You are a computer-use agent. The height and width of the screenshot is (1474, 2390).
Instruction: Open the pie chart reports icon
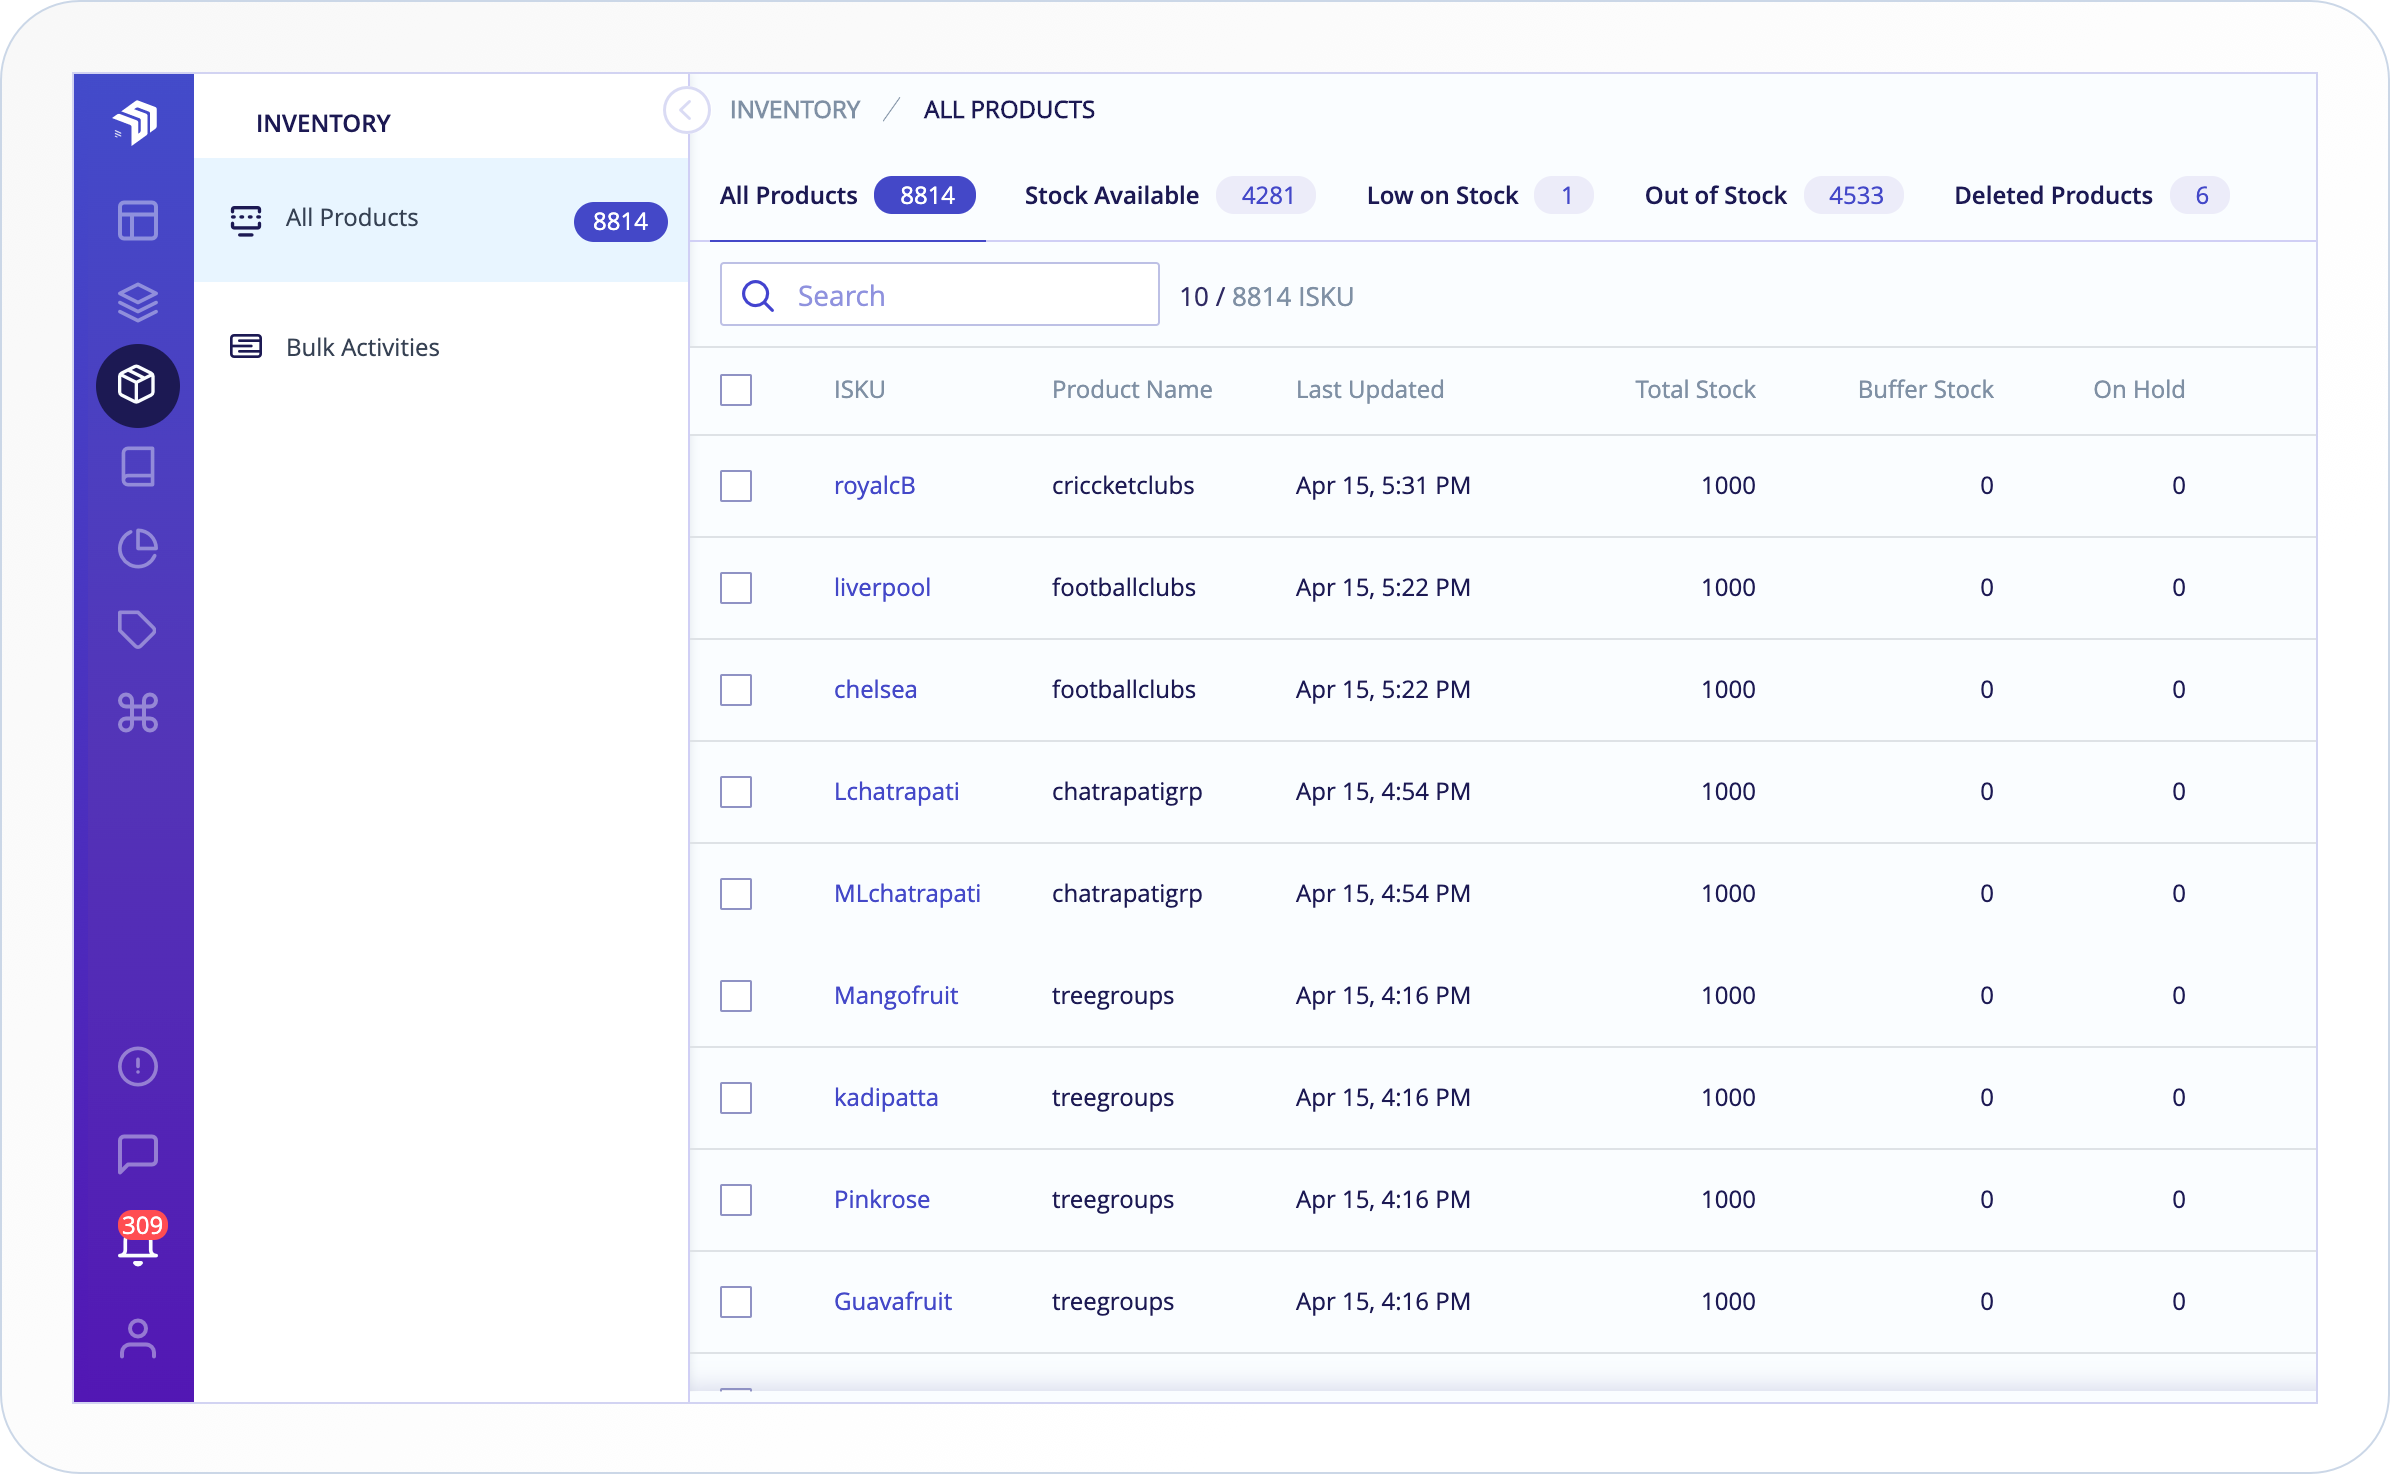137,548
